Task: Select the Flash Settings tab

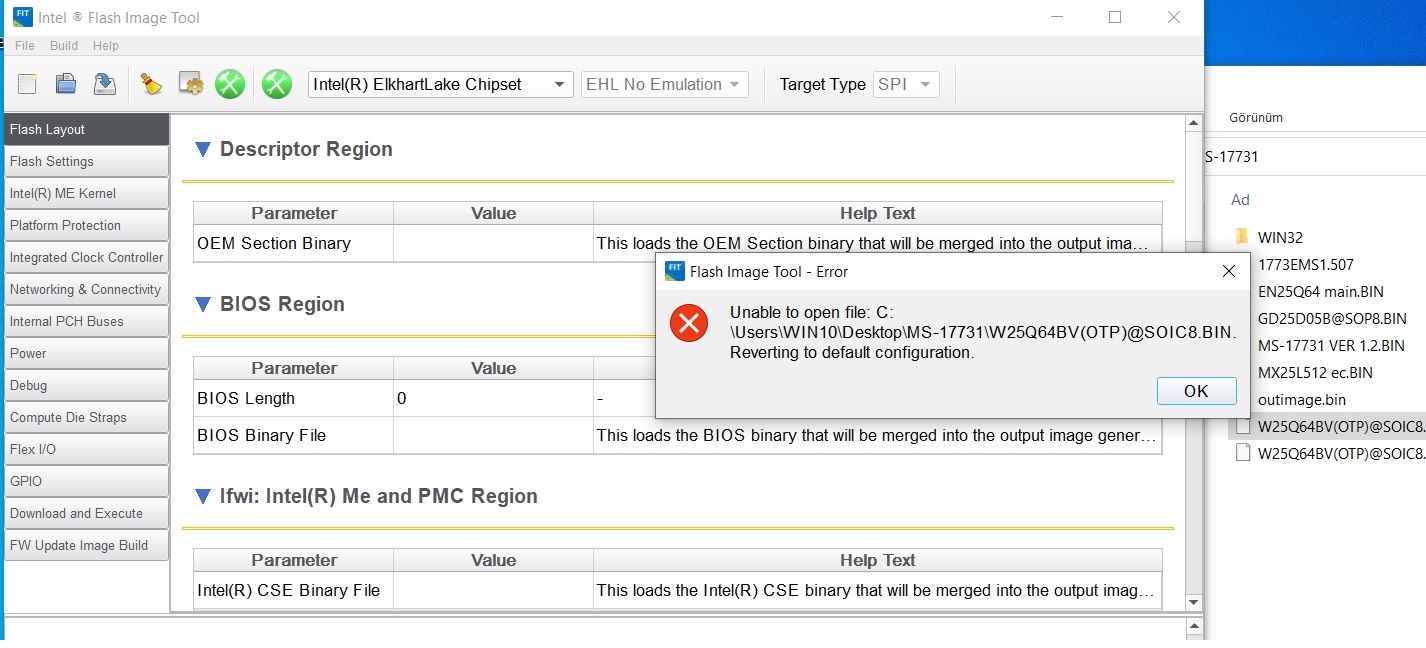Action: click(x=86, y=162)
